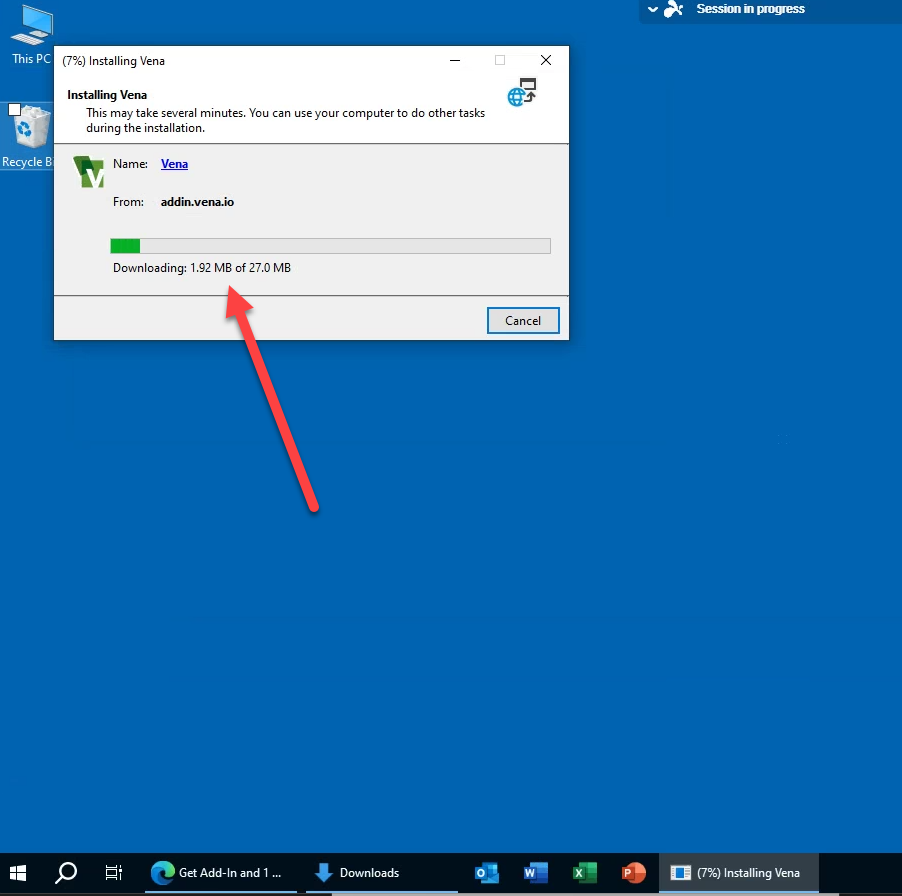Click the Installing Vena bold heading
The height and width of the screenshot is (896, 902).
click(x=107, y=95)
